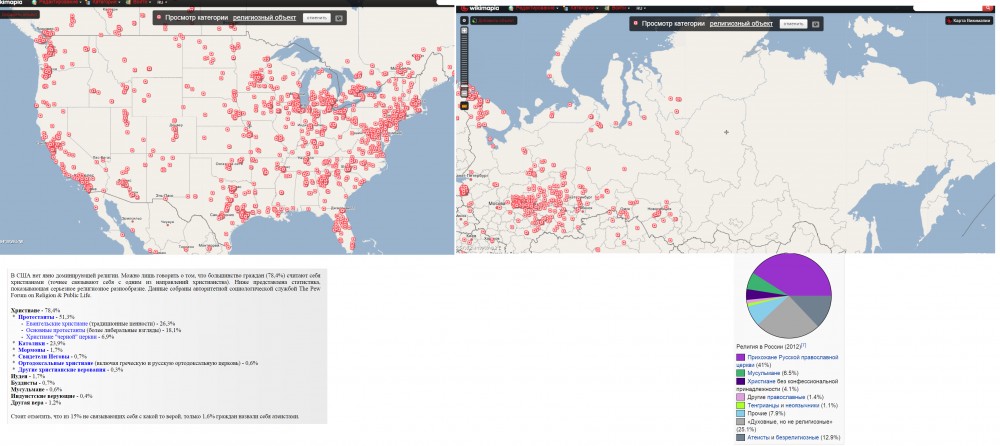Click the zoom-in plus button on the right map
The width and height of the screenshot is (1000, 446).
click(x=464, y=31)
